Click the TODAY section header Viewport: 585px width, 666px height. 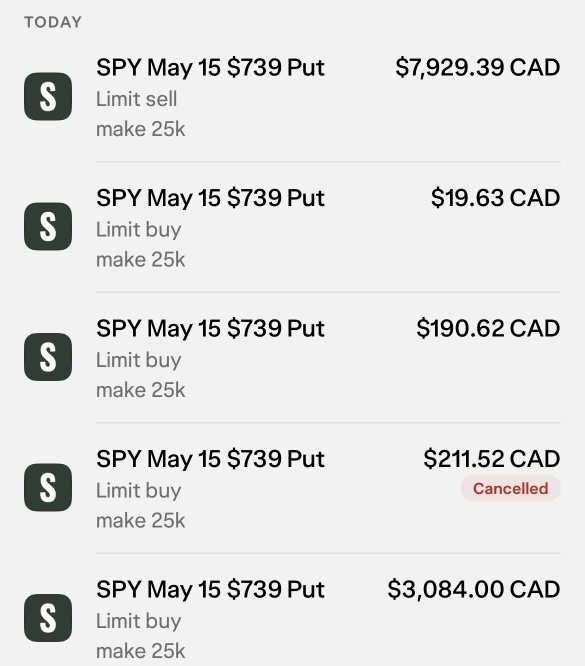(53, 22)
